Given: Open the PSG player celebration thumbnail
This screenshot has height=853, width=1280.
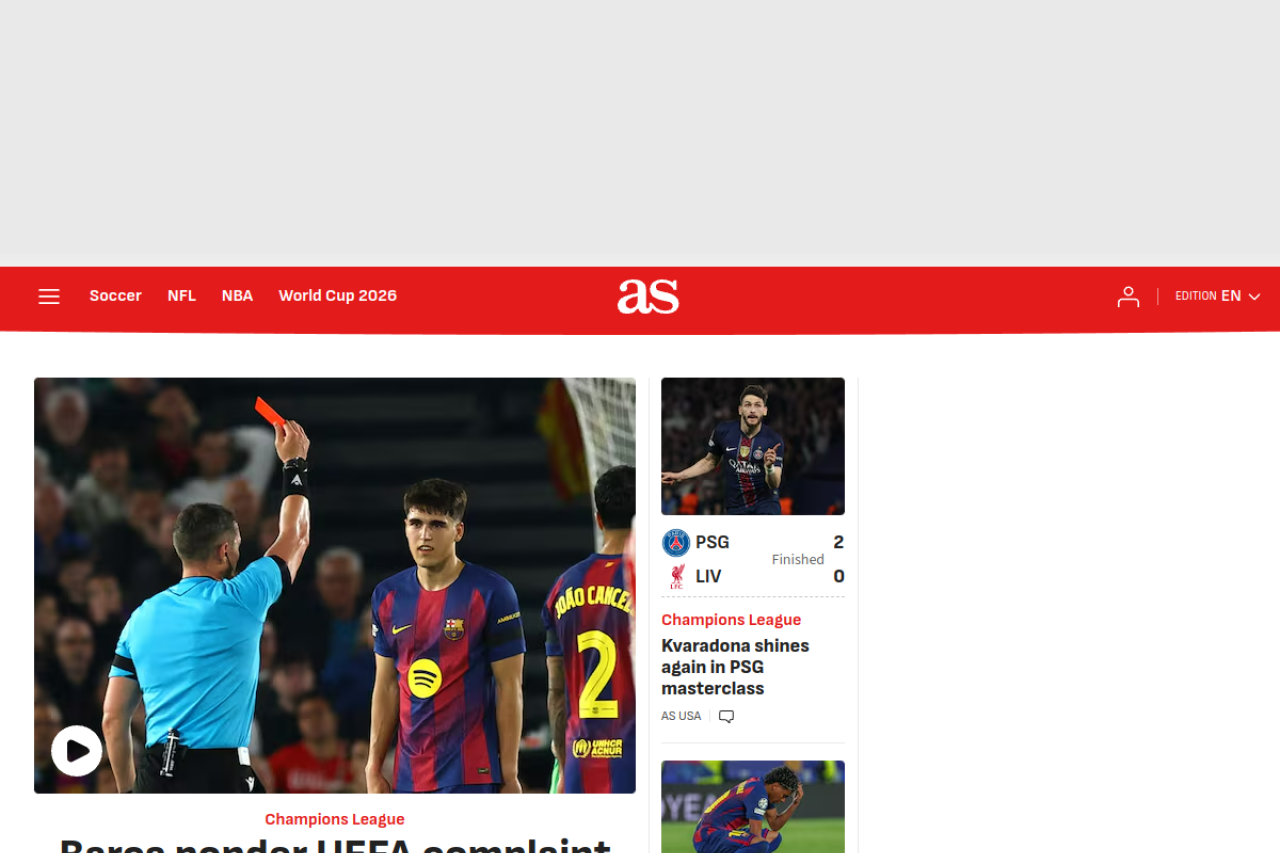Looking at the screenshot, I should pyautogui.click(x=753, y=446).
